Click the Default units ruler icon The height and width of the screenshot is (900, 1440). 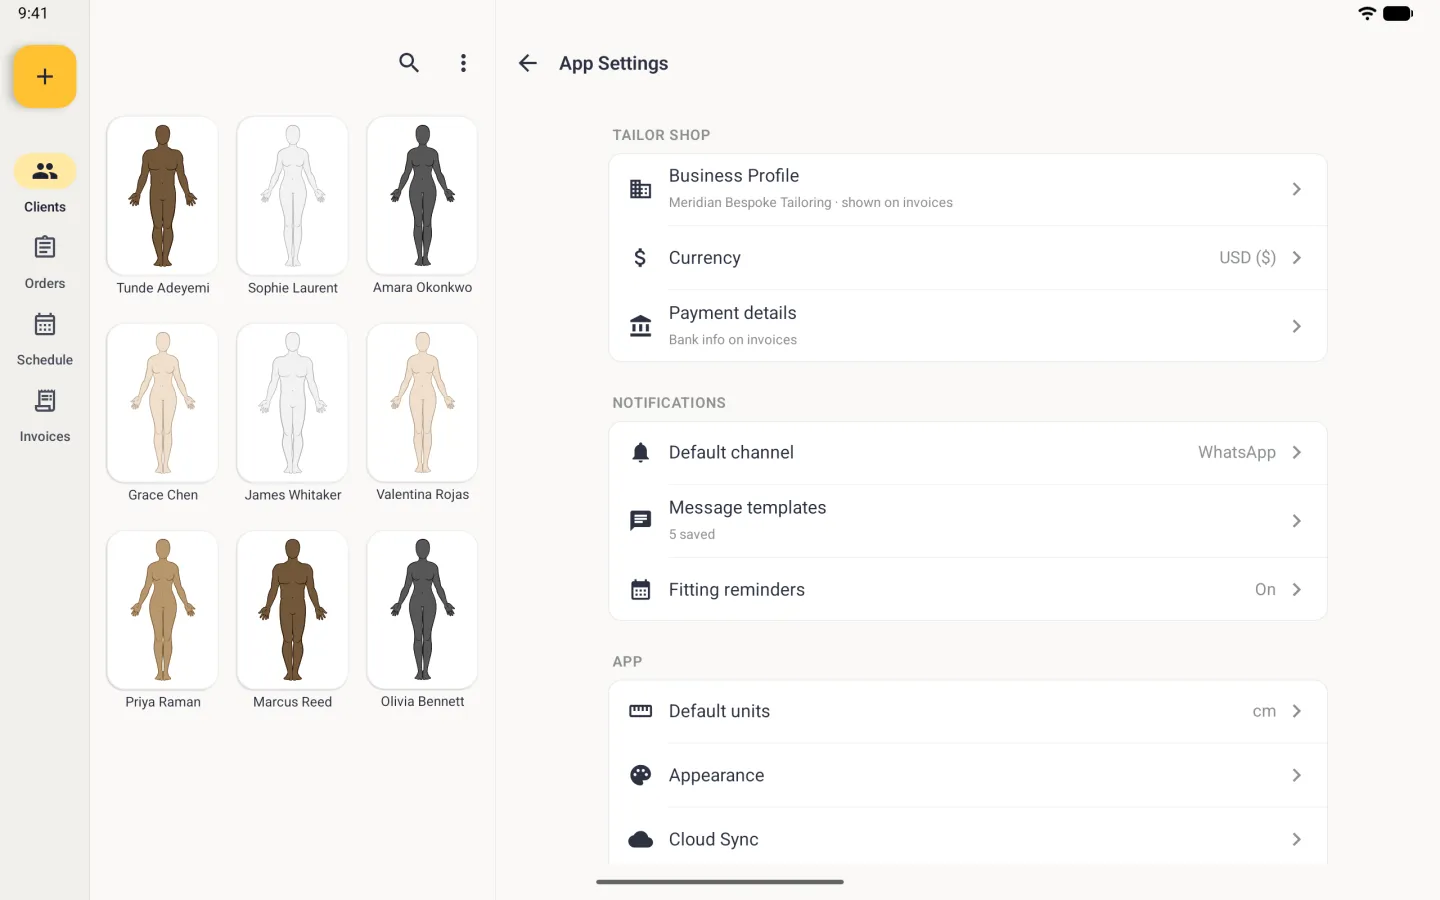pos(641,711)
